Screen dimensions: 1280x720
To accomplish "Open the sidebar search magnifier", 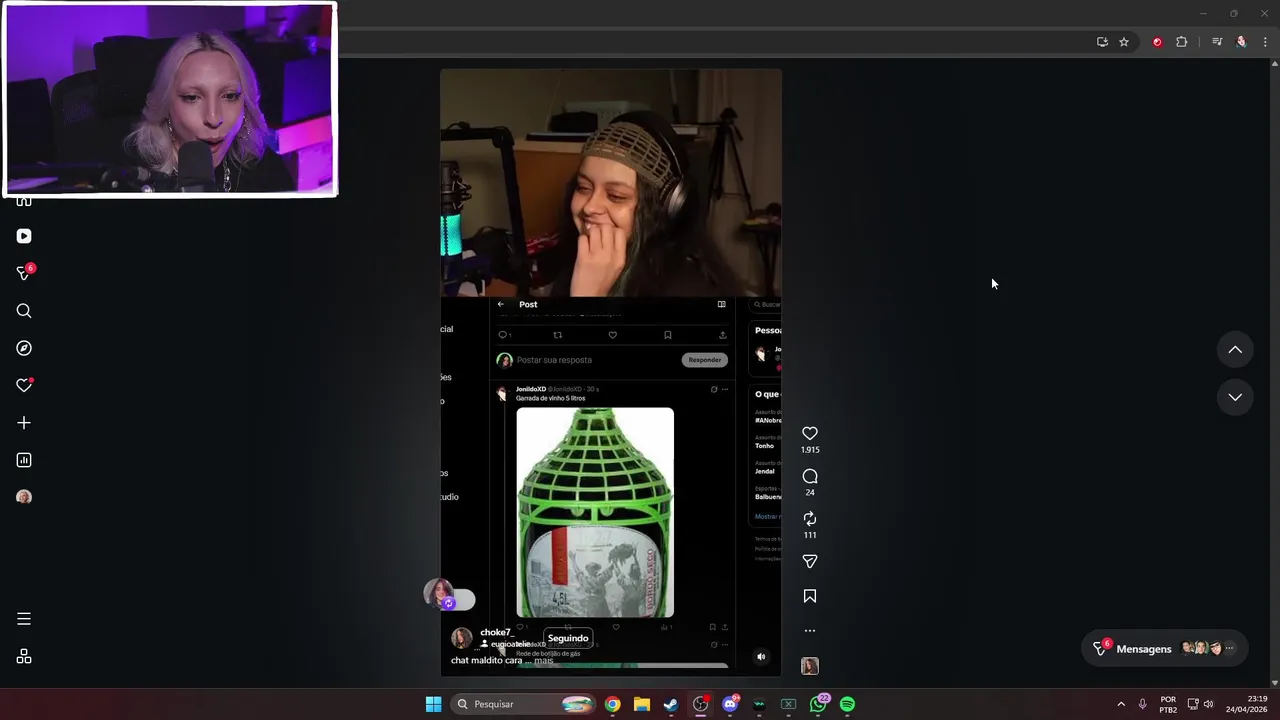I will [x=24, y=311].
